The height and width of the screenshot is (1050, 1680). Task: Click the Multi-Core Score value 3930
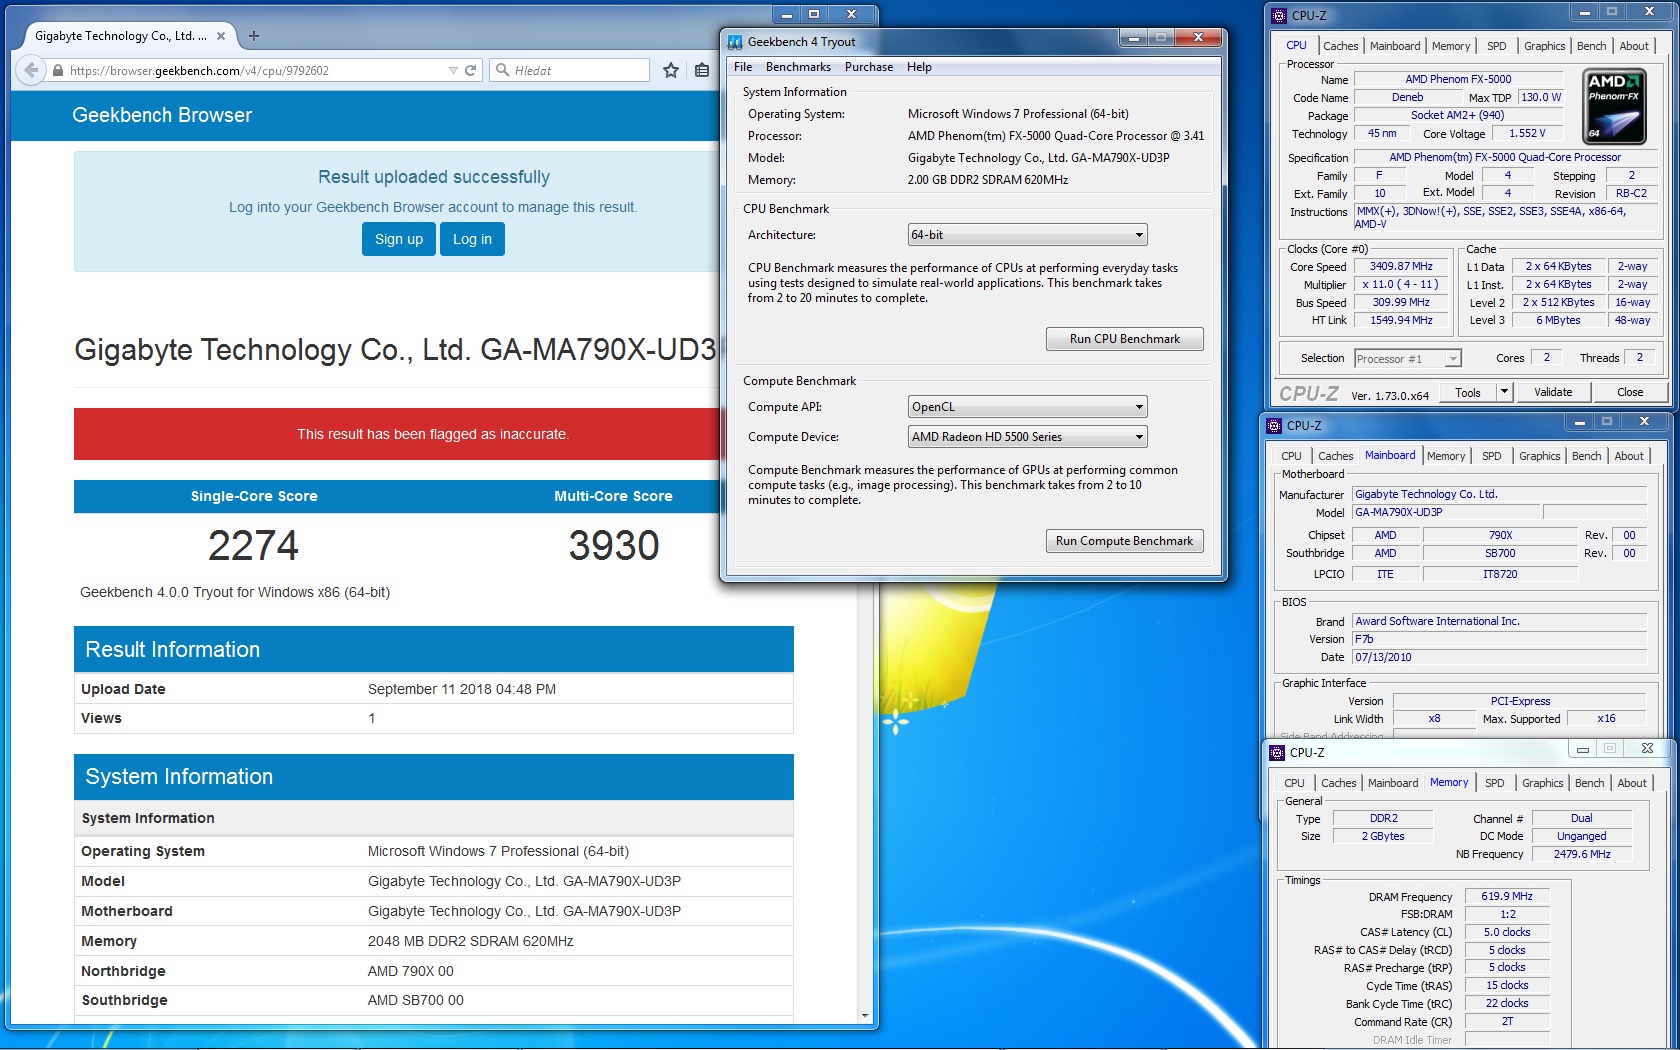pyautogui.click(x=614, y=546)
